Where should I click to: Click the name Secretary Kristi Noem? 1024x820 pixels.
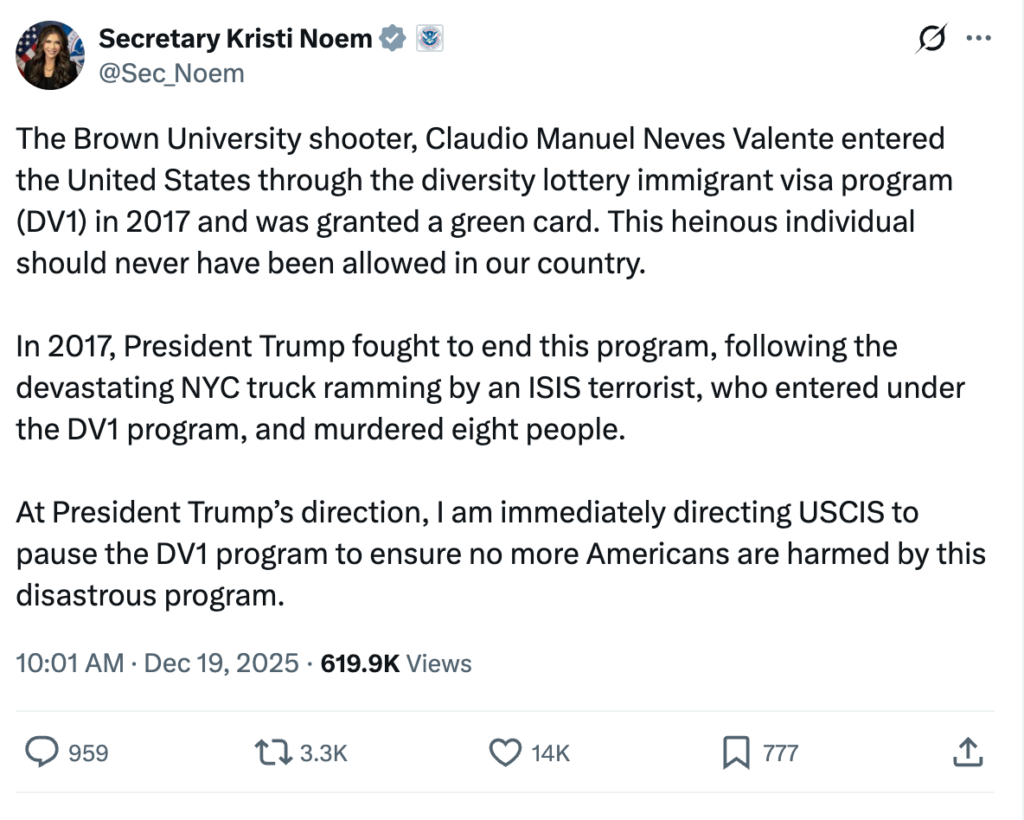coord(235,39)
